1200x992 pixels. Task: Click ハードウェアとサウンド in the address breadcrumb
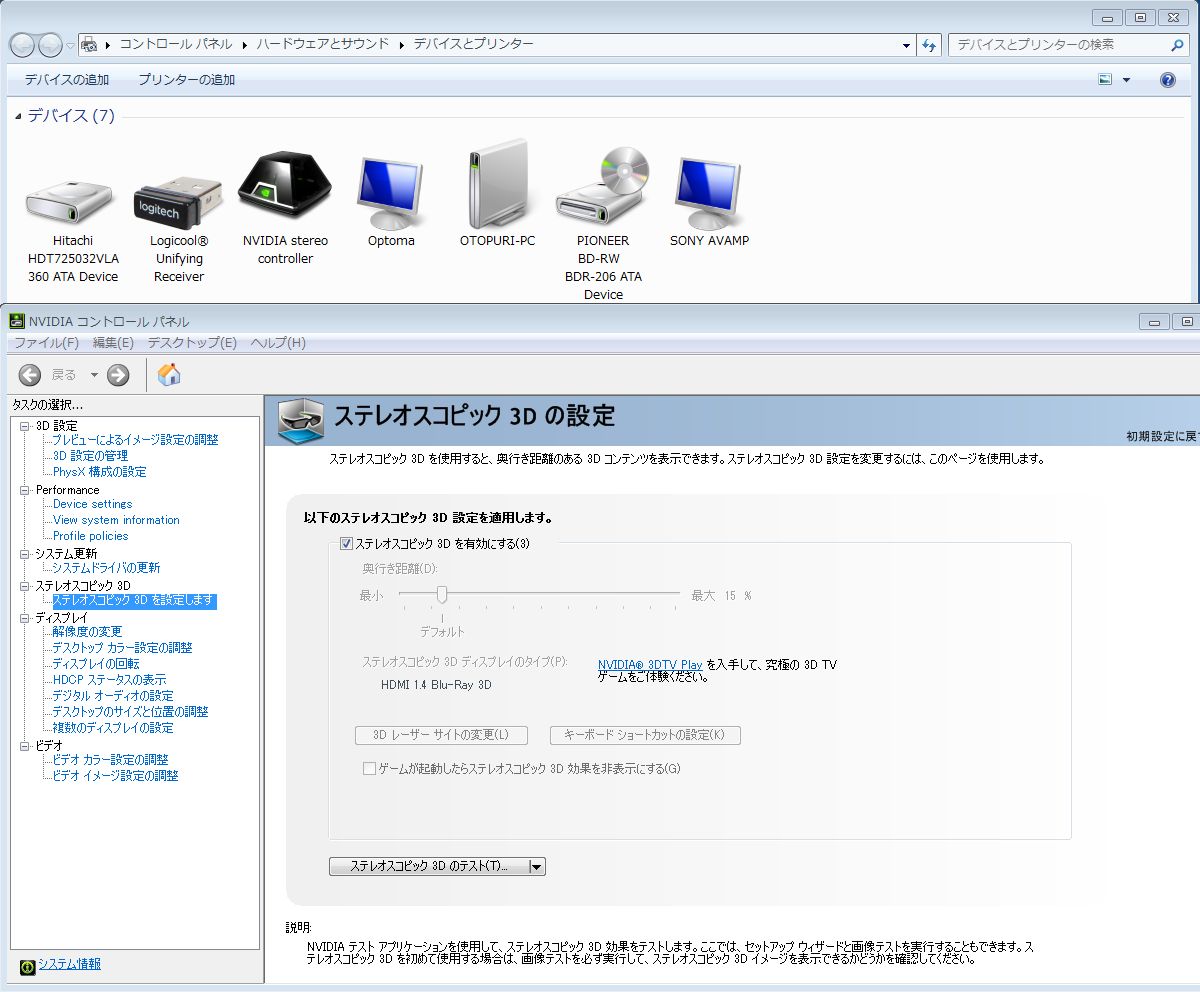click(323, 44)
